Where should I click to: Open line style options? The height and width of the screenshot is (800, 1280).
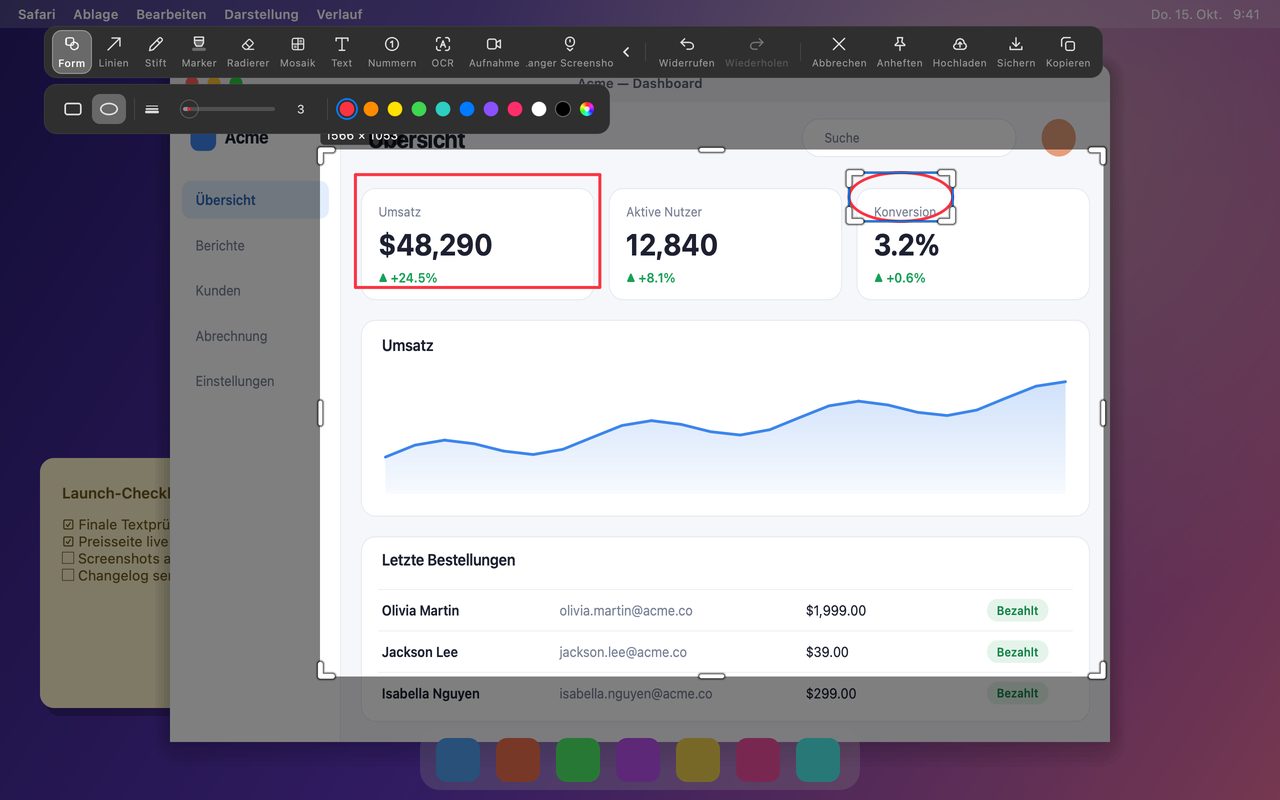[x=152, y=109]
